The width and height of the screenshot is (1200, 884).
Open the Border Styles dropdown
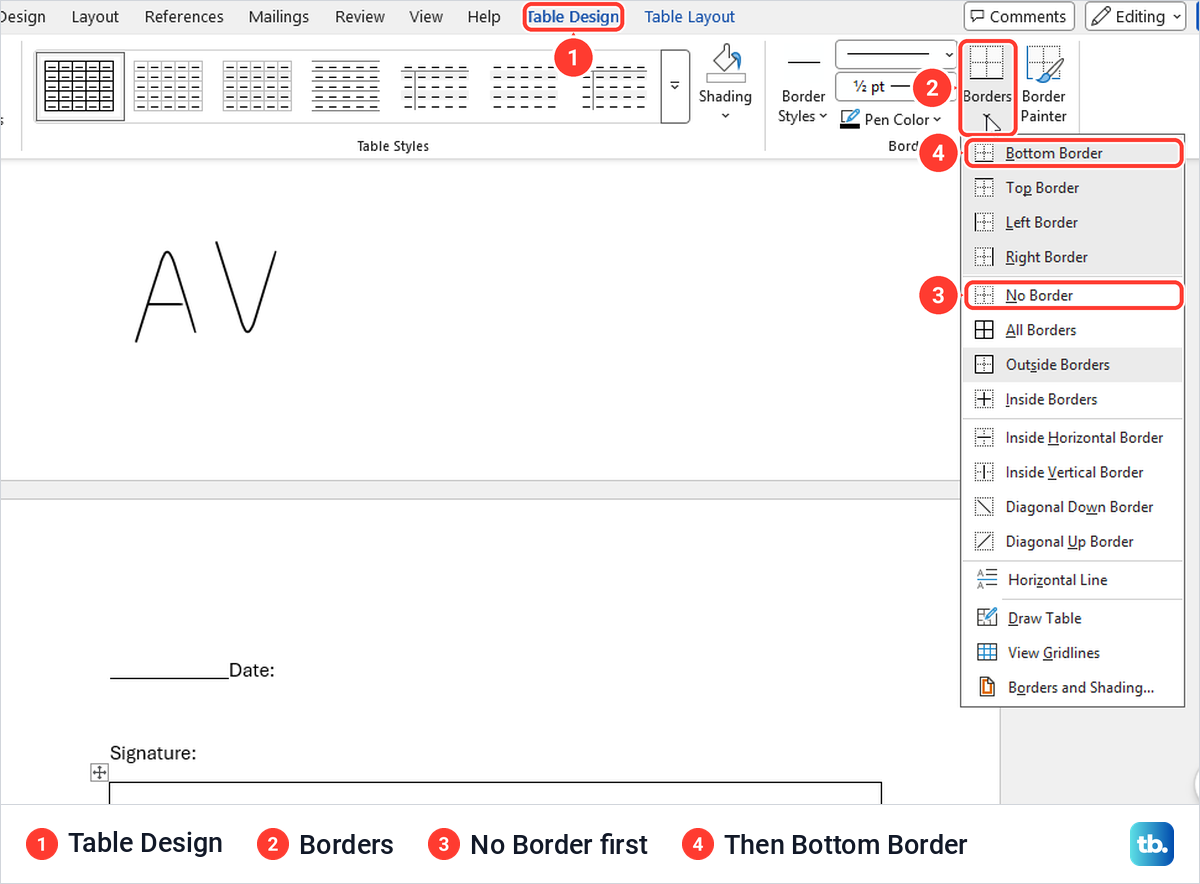click(x=803, y=106)
